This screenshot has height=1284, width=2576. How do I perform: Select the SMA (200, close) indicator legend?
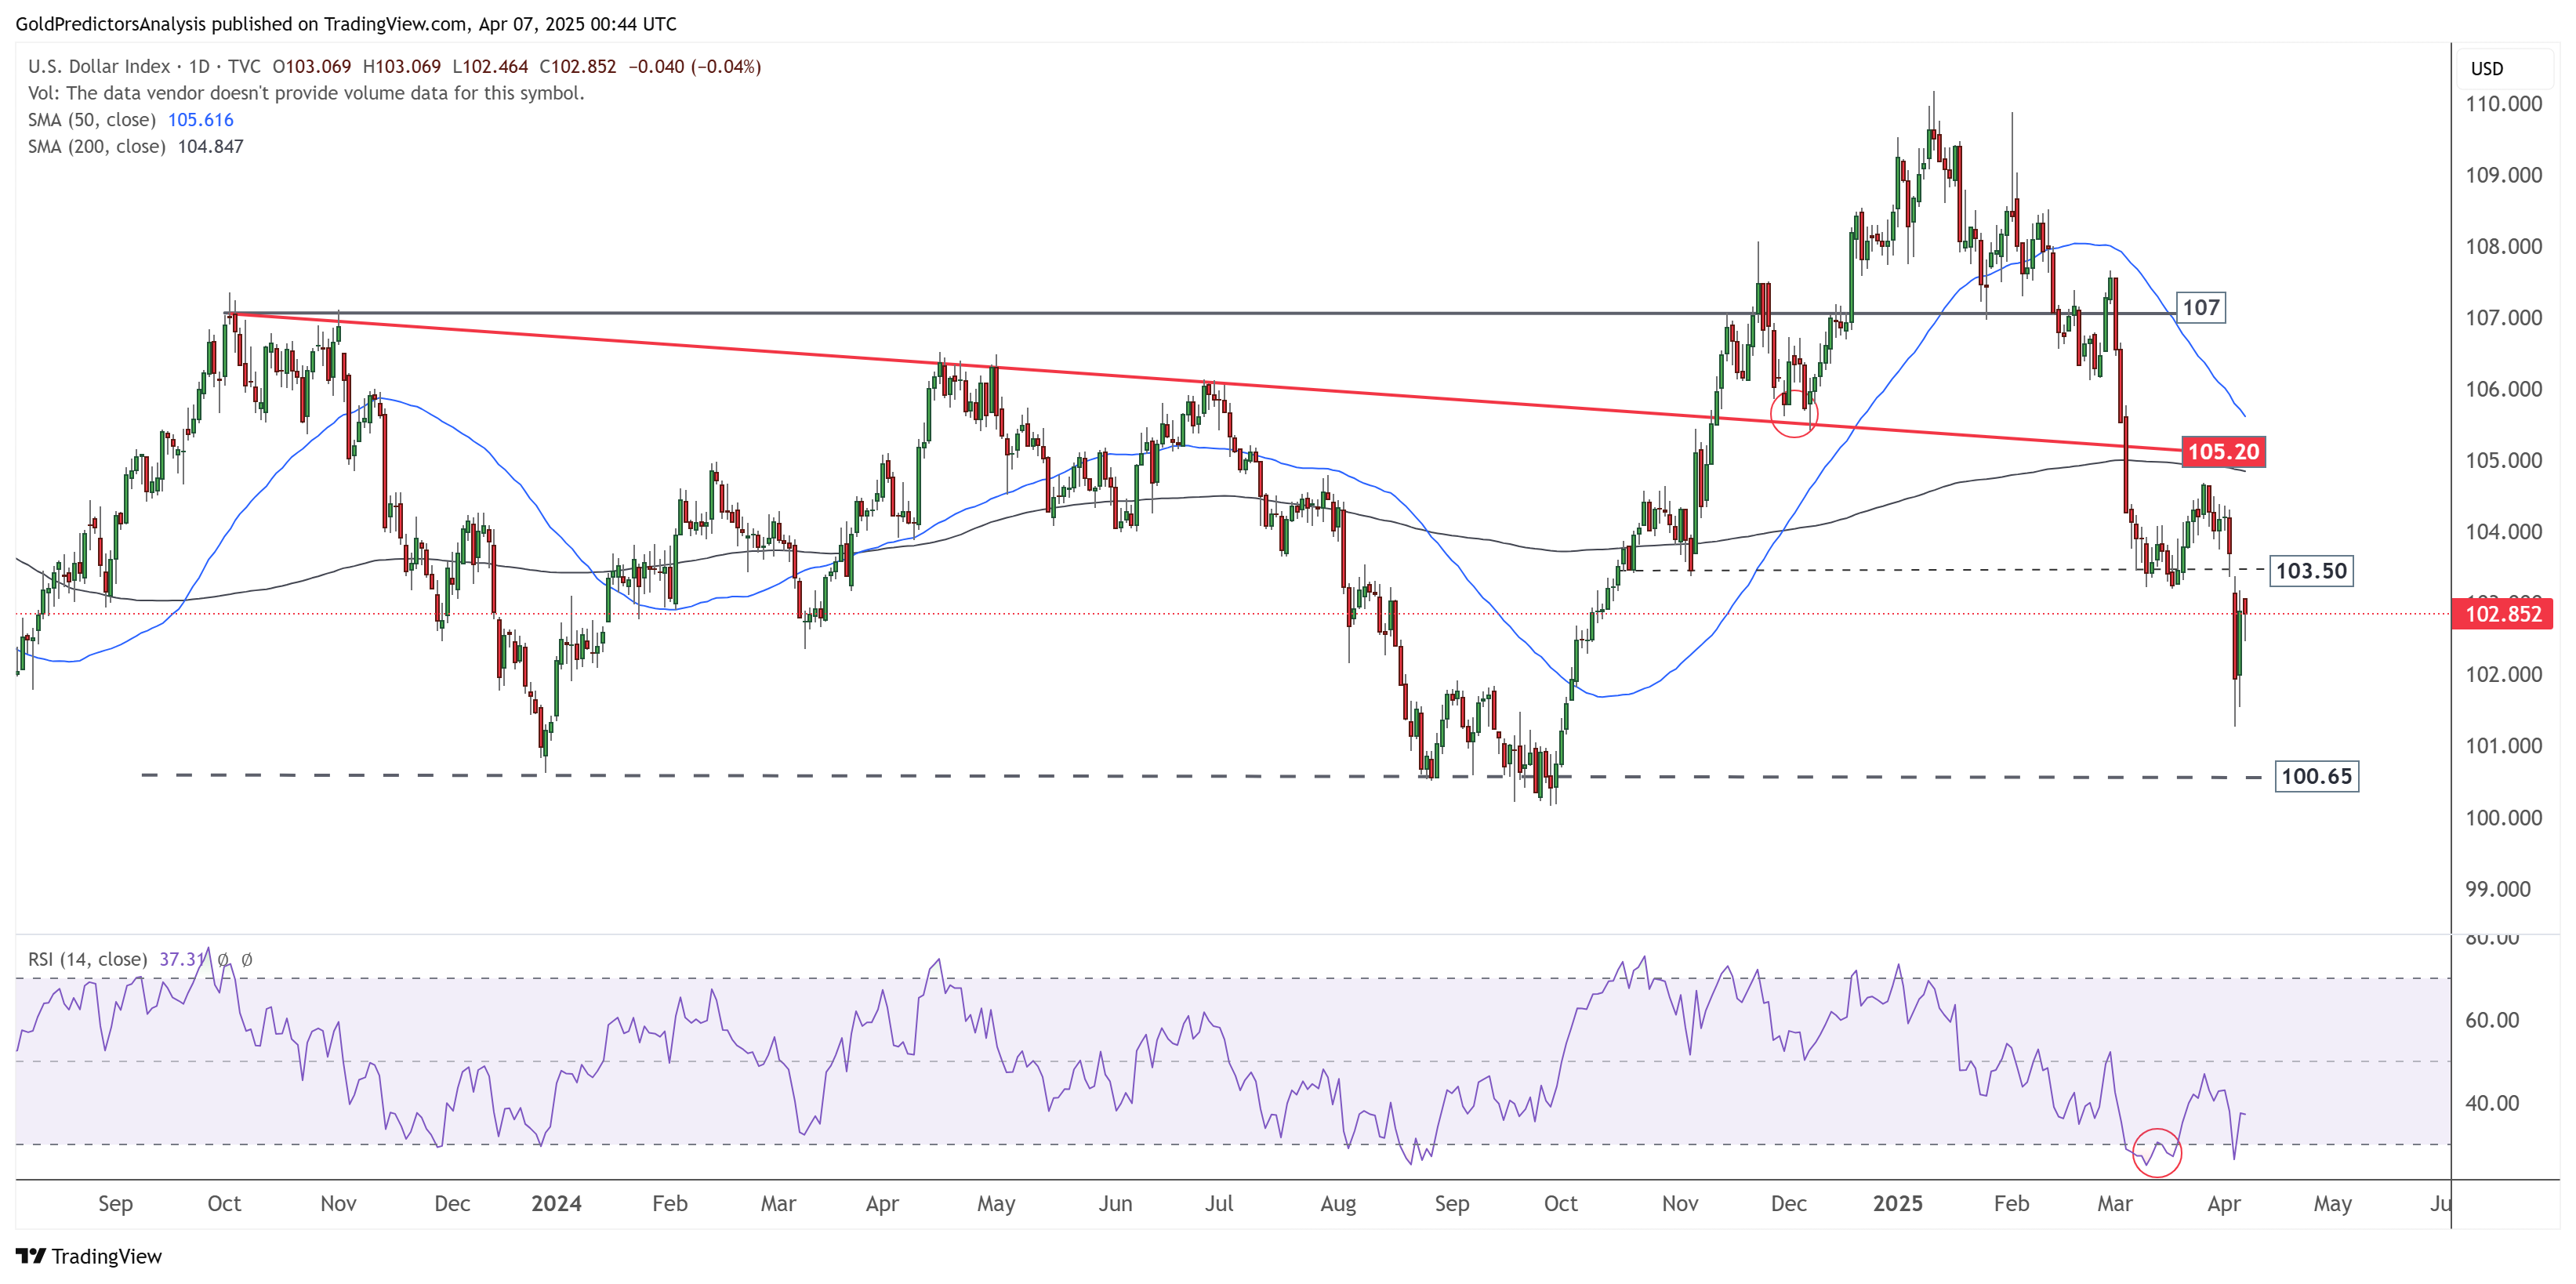(96, 147)
